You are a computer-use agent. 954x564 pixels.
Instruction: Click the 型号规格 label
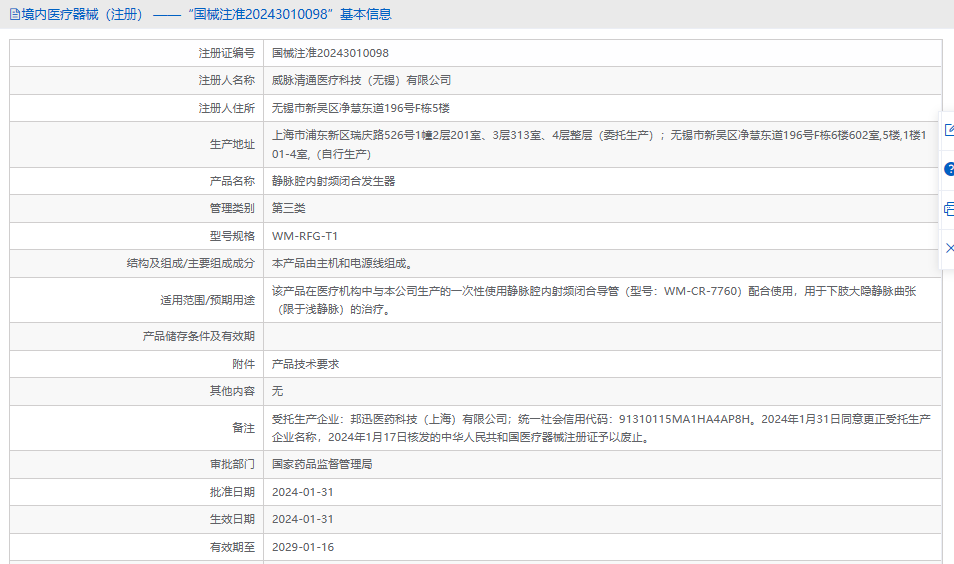[232, 236]
